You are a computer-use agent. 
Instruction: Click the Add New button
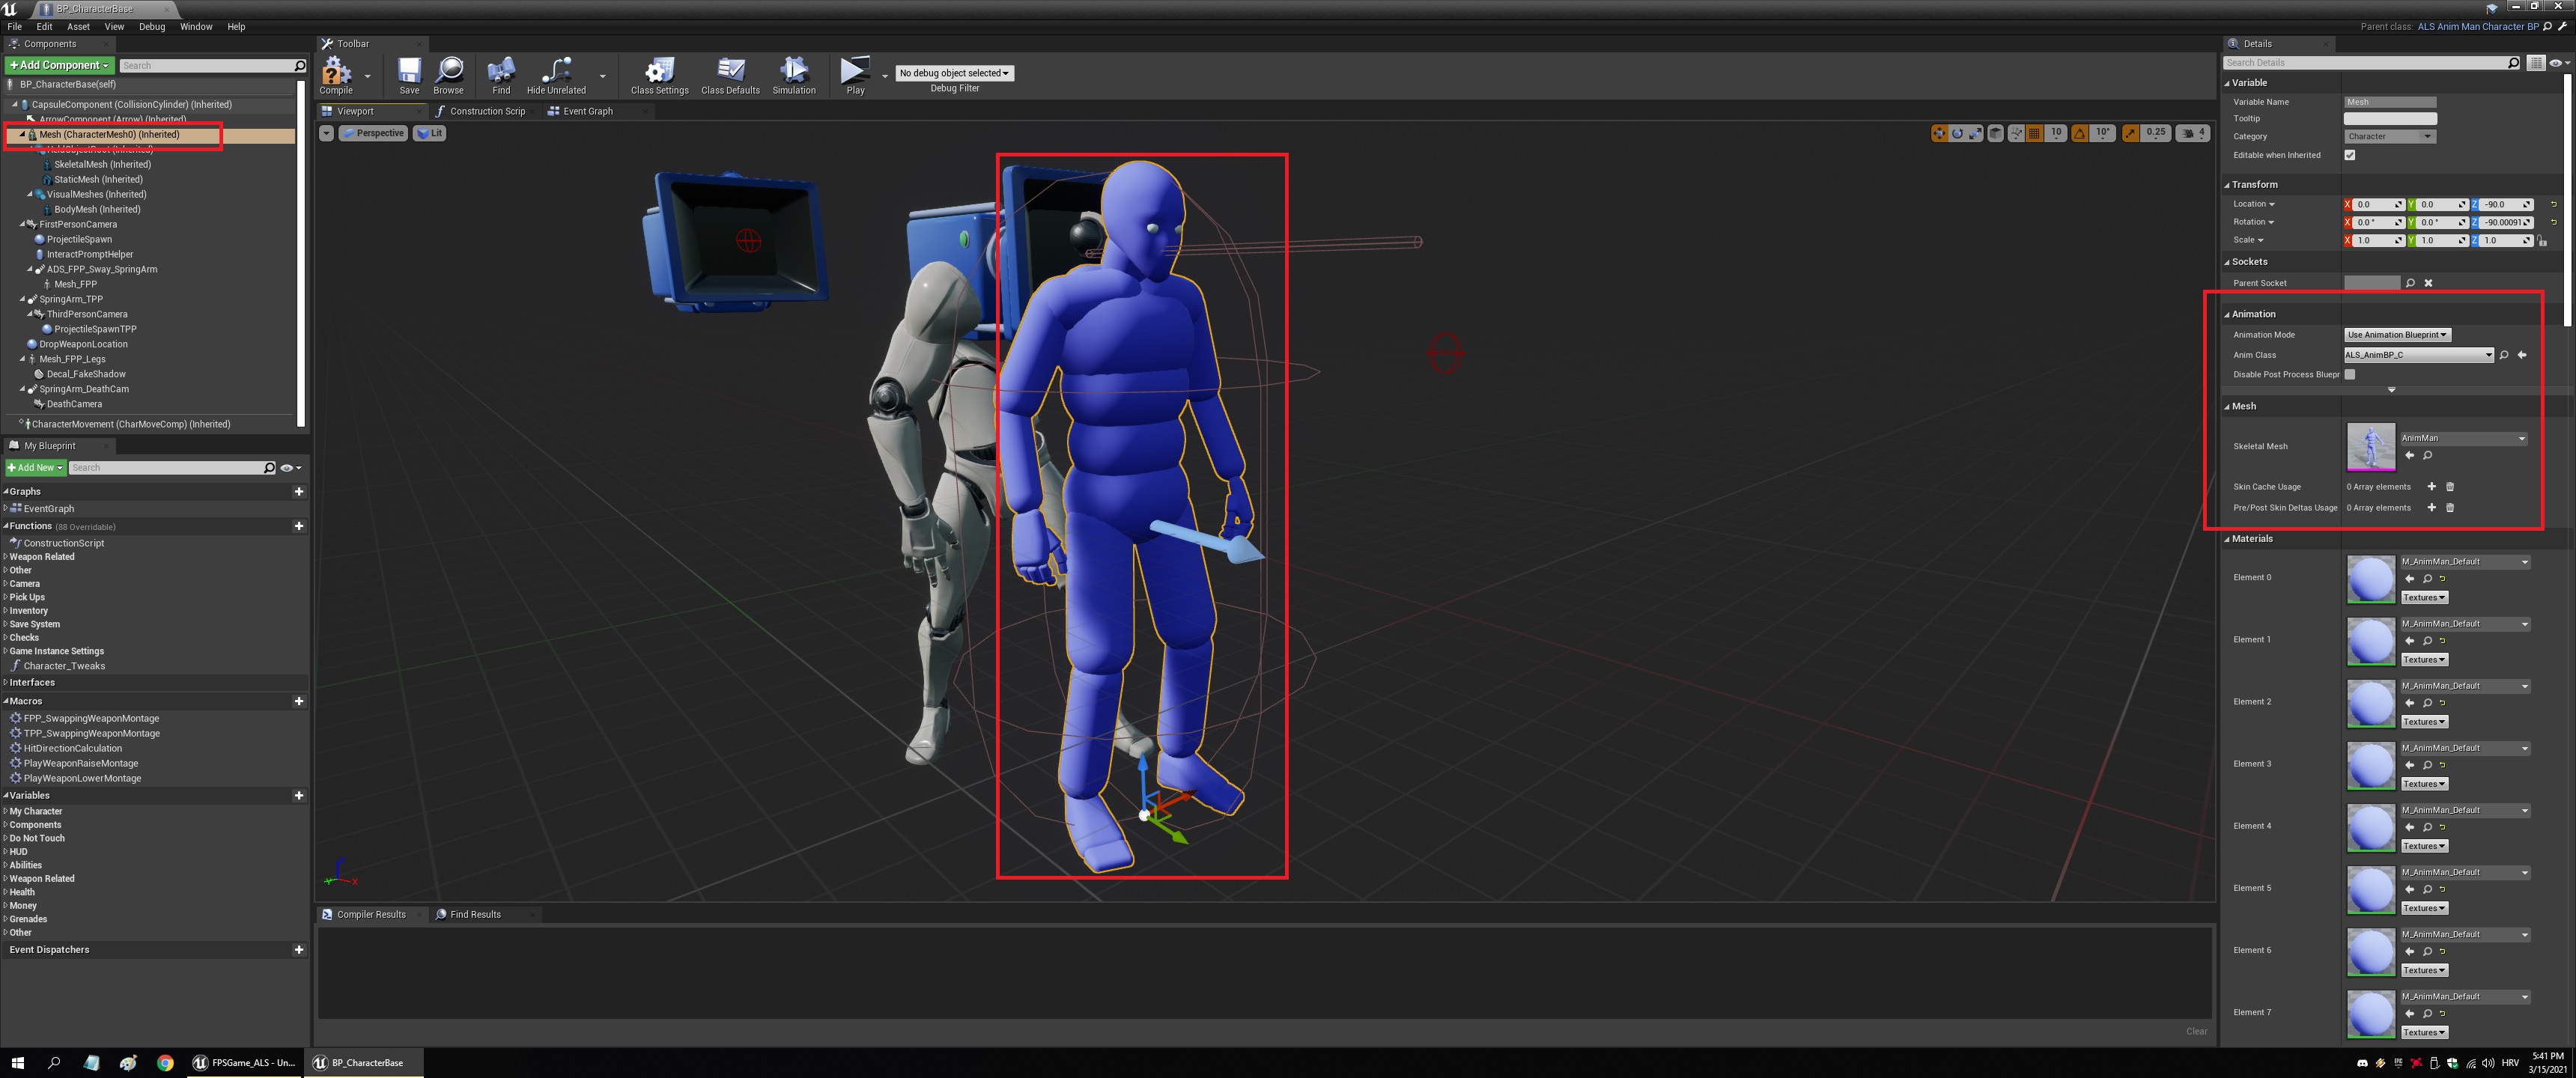click(35, 468)
